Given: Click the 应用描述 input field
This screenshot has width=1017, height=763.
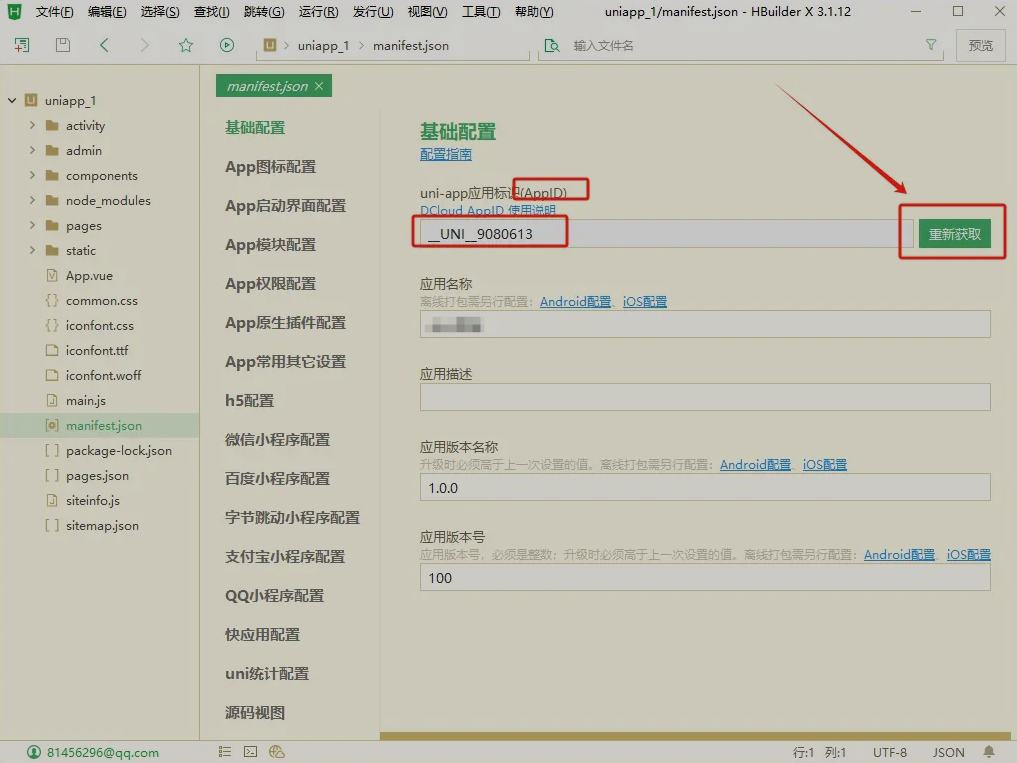Looking at the screenshot, I should point(705,397).
